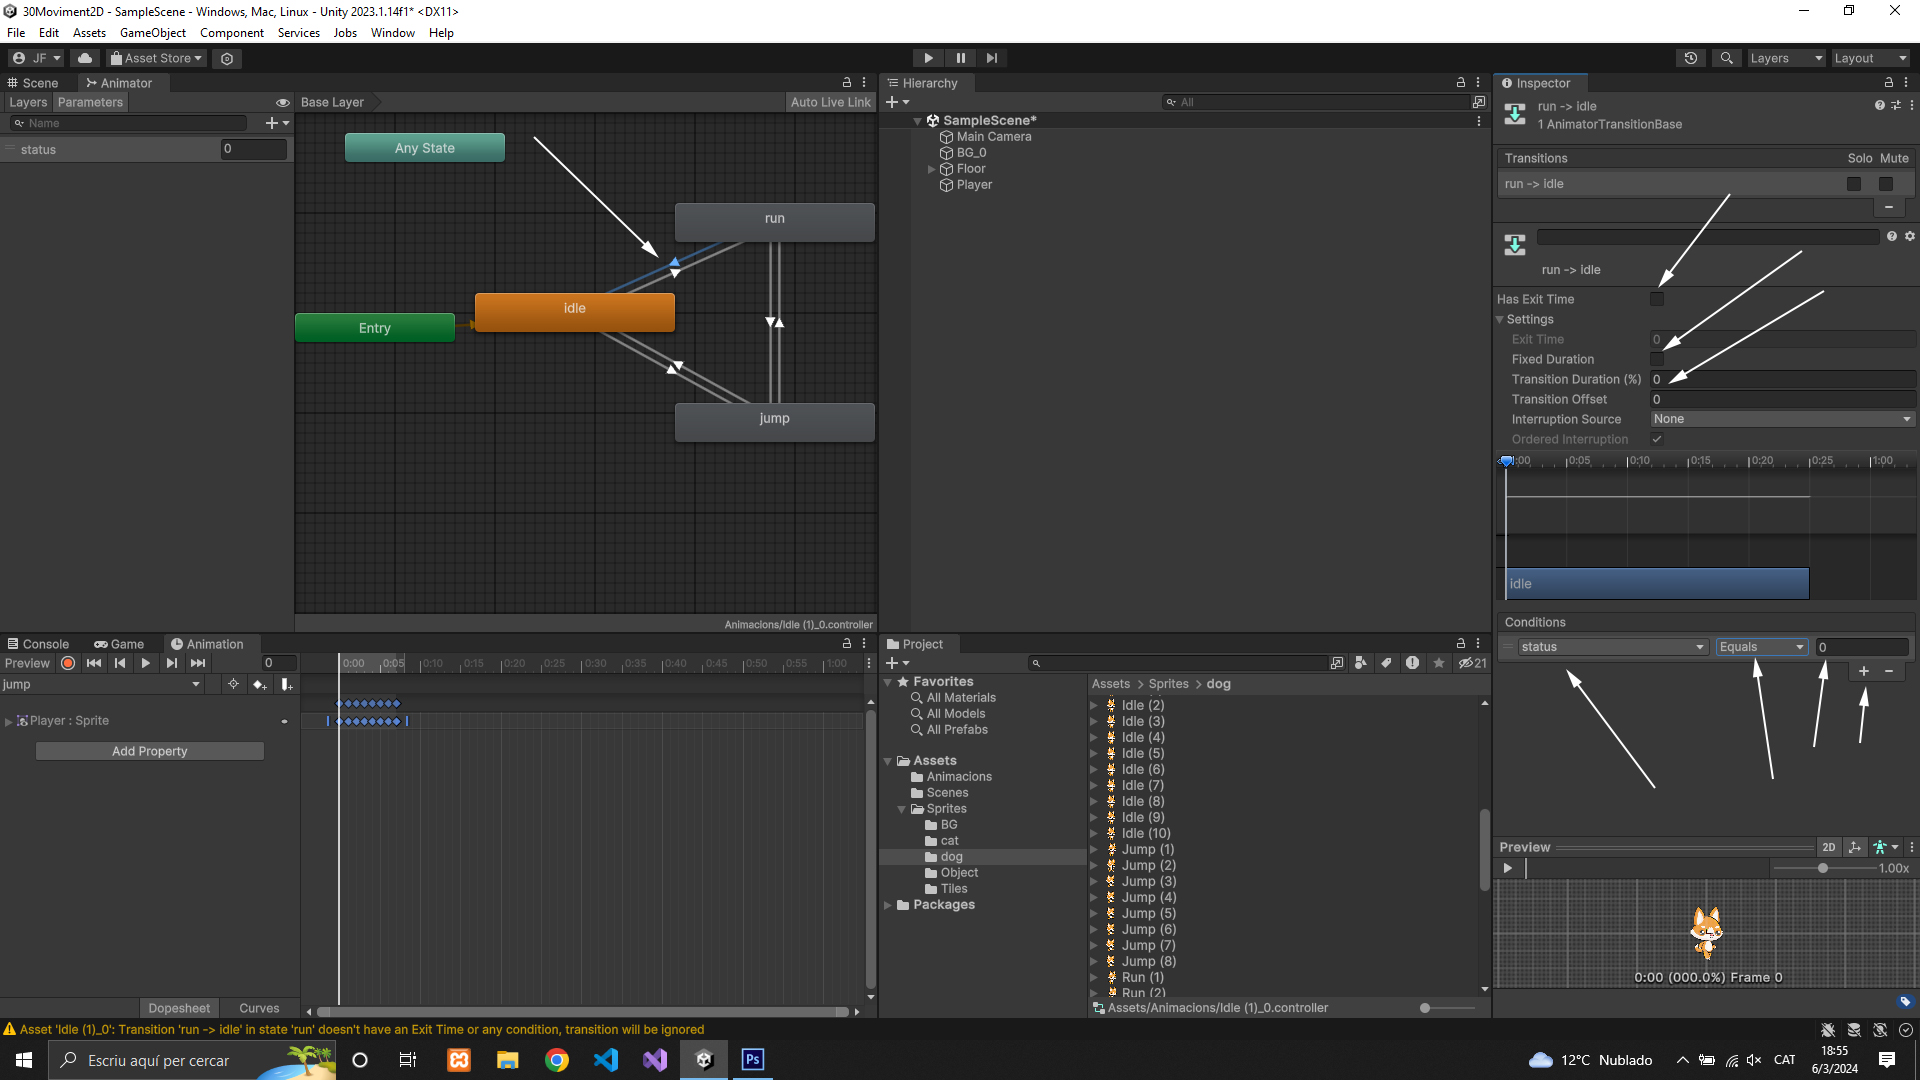Viewport: 1920px width, 1080px height.
Task: Adjust the preview speed slider handle
Action: (1823, 868)
